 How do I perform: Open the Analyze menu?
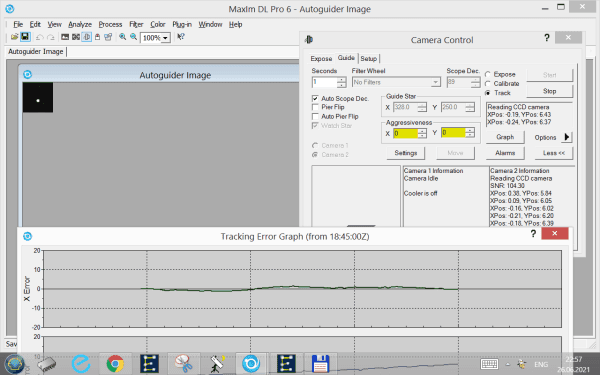coord(80,24)
